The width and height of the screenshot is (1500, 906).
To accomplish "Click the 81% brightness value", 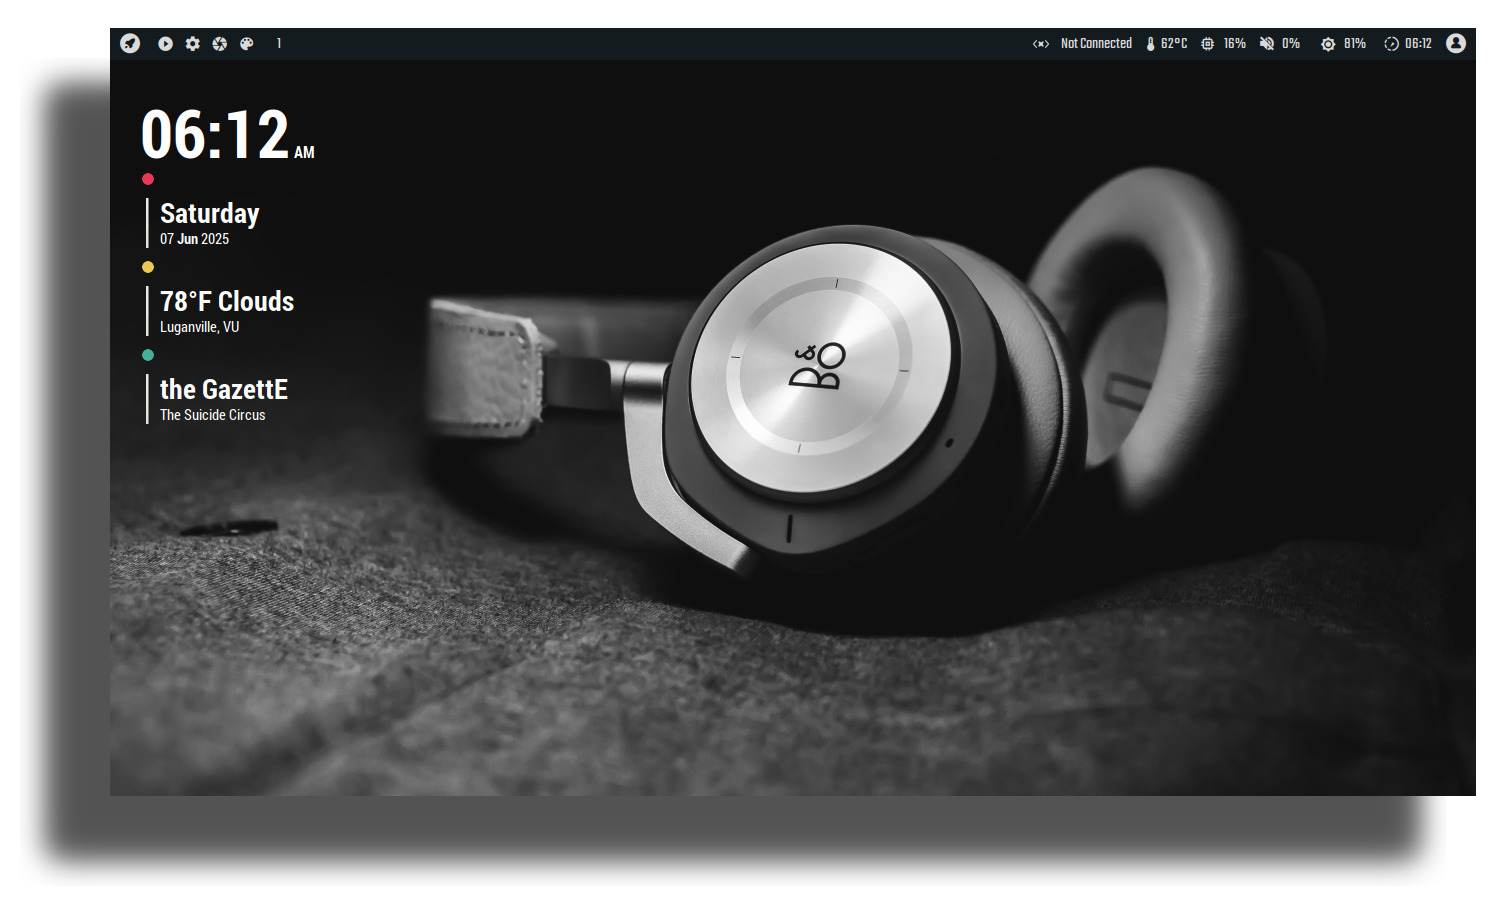I will point(1355,43).
